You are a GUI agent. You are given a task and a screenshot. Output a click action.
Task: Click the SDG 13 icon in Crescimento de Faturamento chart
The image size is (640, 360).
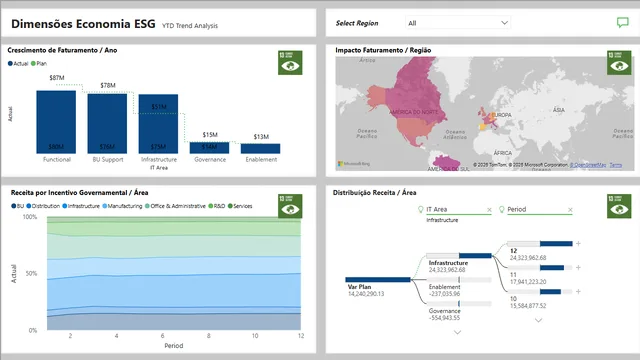[x=290, y=62]
